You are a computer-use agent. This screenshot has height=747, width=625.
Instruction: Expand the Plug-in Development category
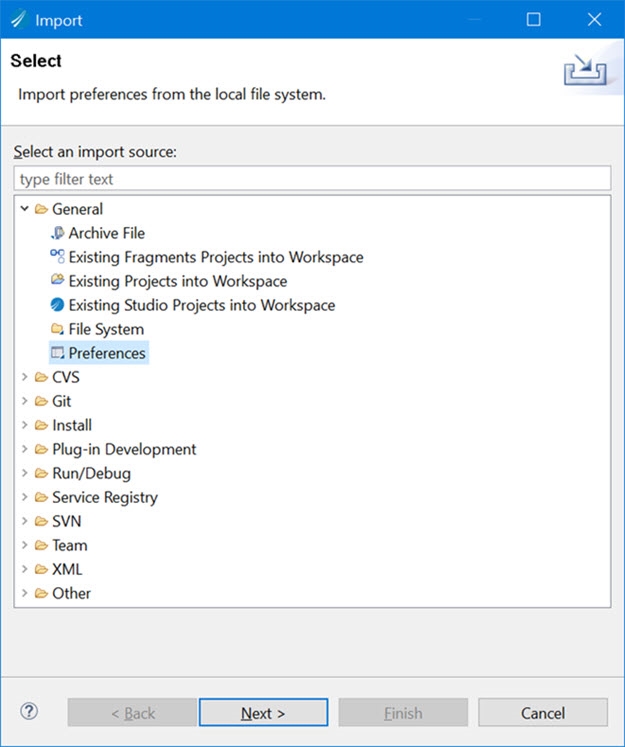click(25, 449)
